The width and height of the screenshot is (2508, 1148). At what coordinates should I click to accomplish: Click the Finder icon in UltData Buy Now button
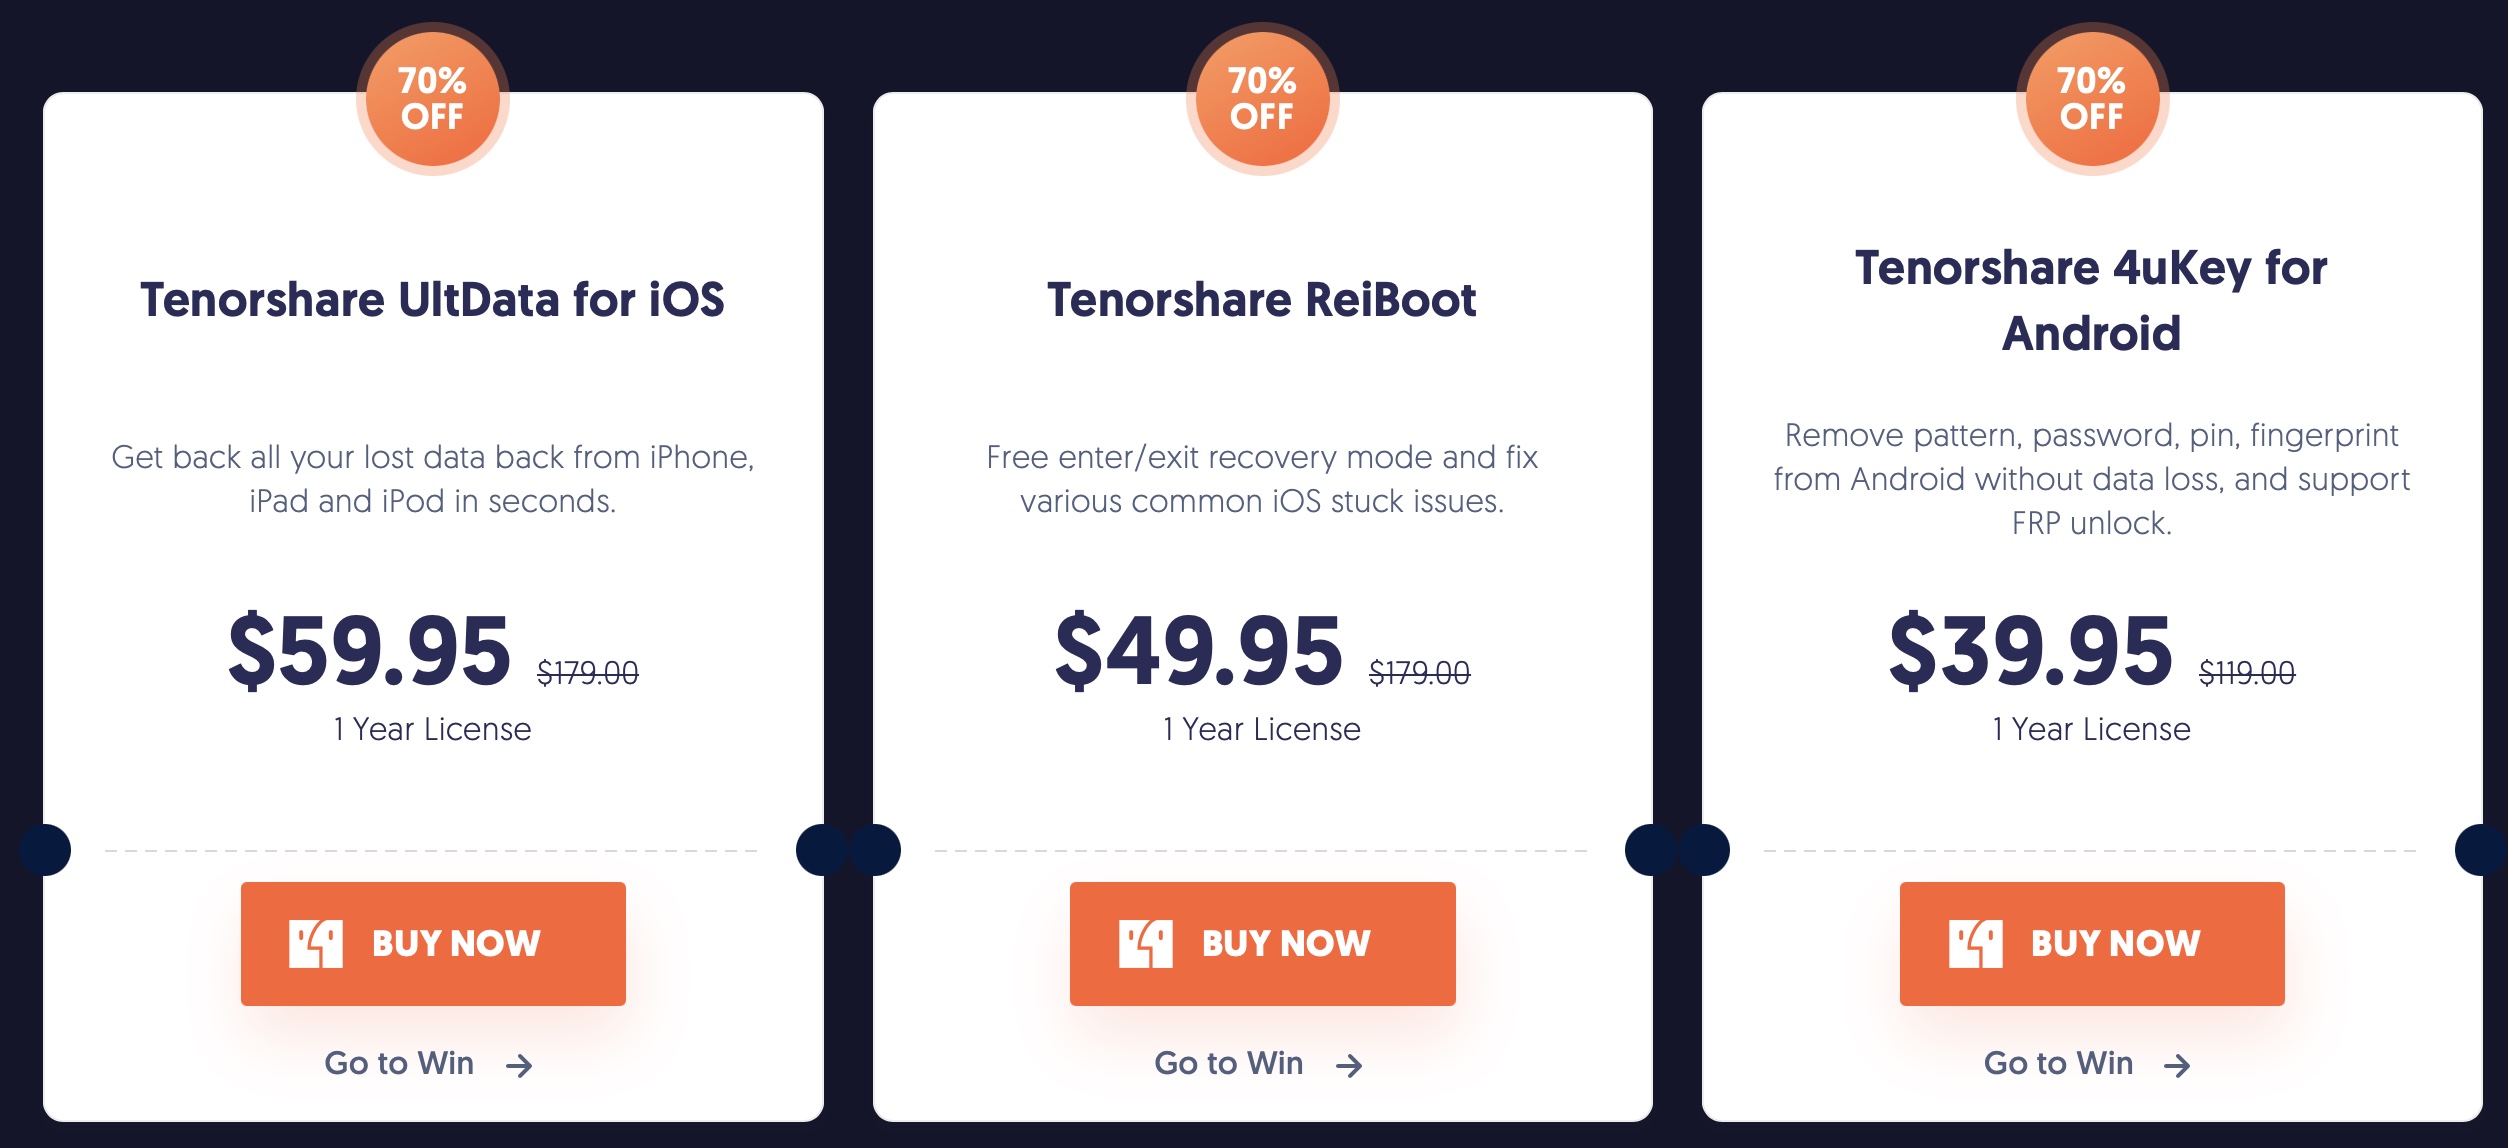tap(316, 944)
